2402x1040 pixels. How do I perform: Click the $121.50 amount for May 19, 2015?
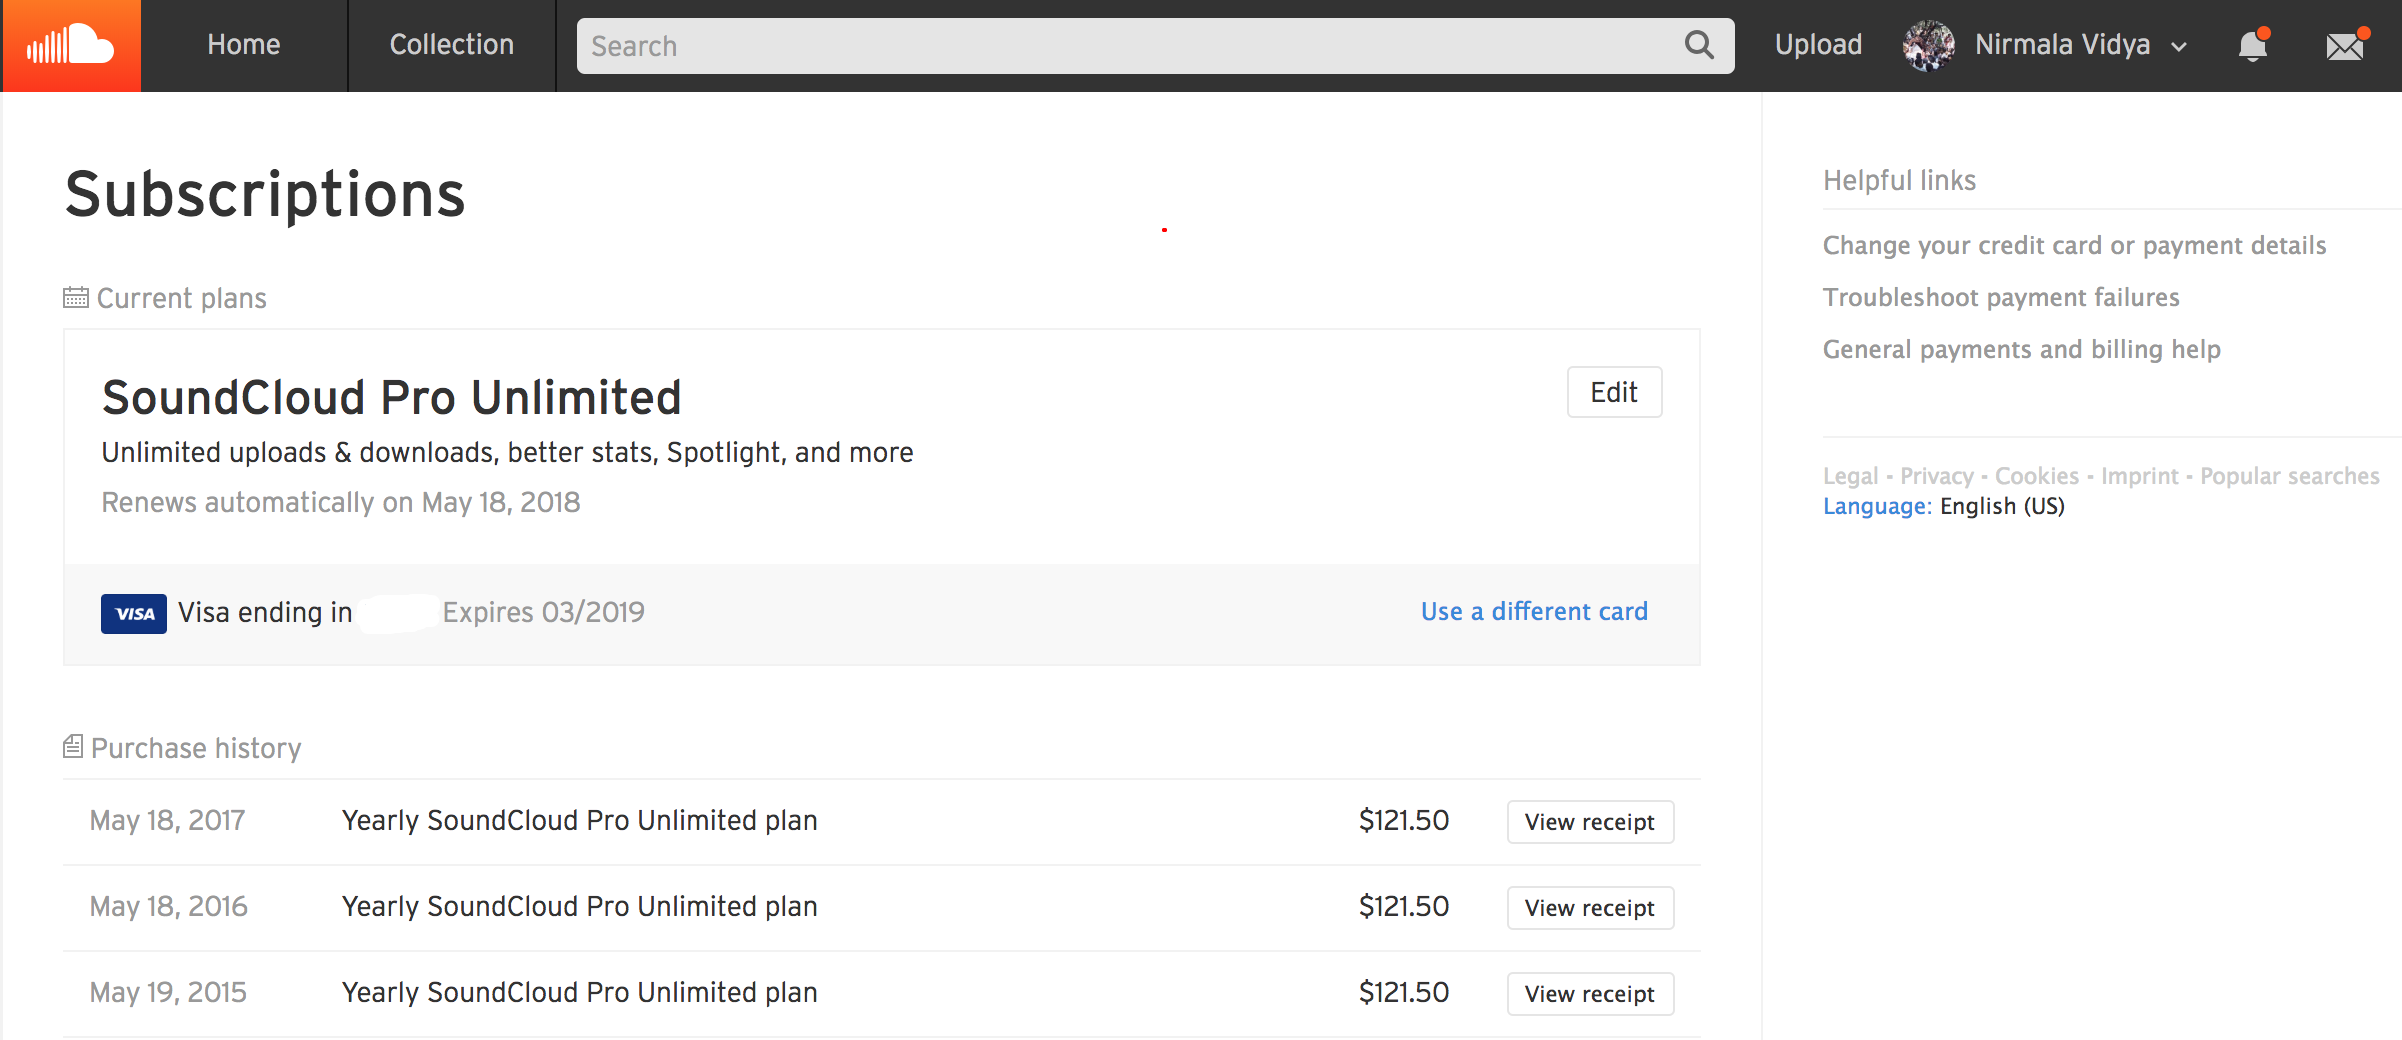pyautogui.click(x=1404, y=992)
